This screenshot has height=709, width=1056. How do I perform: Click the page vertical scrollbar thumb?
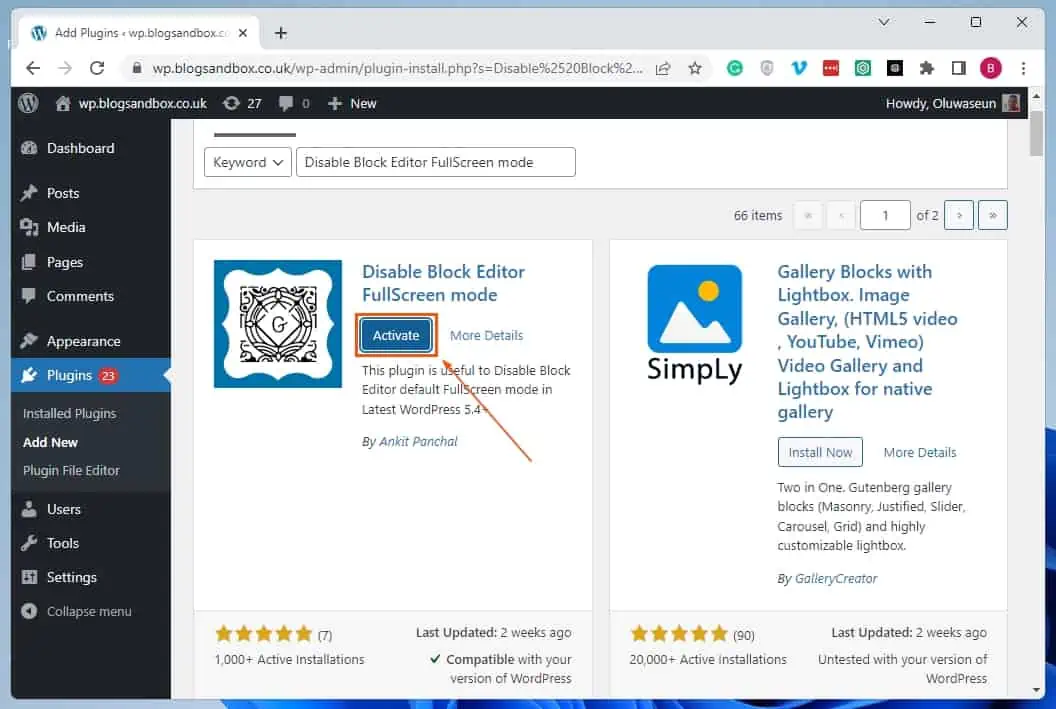[x=1036, y=133]
